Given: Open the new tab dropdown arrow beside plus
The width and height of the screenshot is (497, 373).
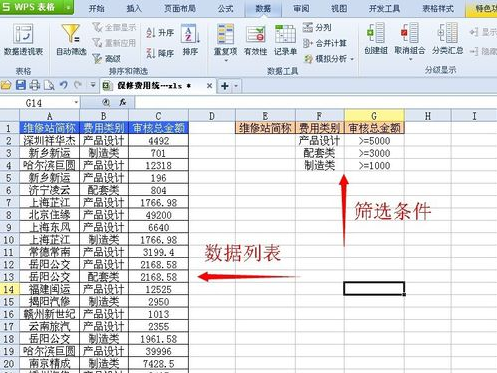Looking at the screenshot, I should click(x=236, y=86).
